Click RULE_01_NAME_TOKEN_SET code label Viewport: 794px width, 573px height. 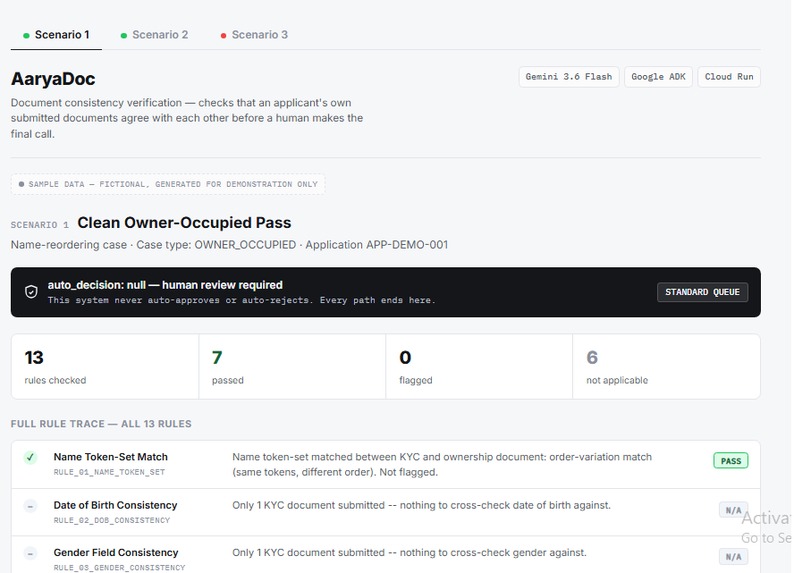(x=109, y=472)
